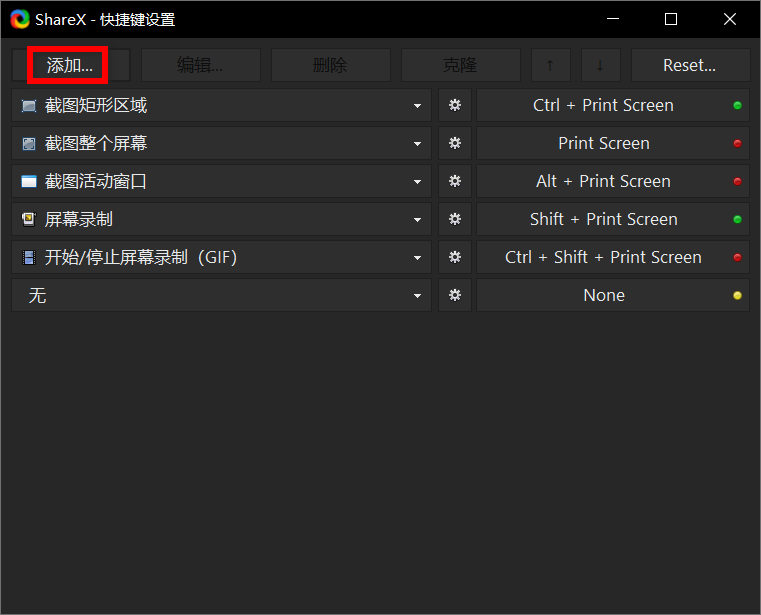Image resolution: width=761 pixels, height=615 pixels.
Task: Click the ShareX logo in title bar
Action: pos(20,19)
